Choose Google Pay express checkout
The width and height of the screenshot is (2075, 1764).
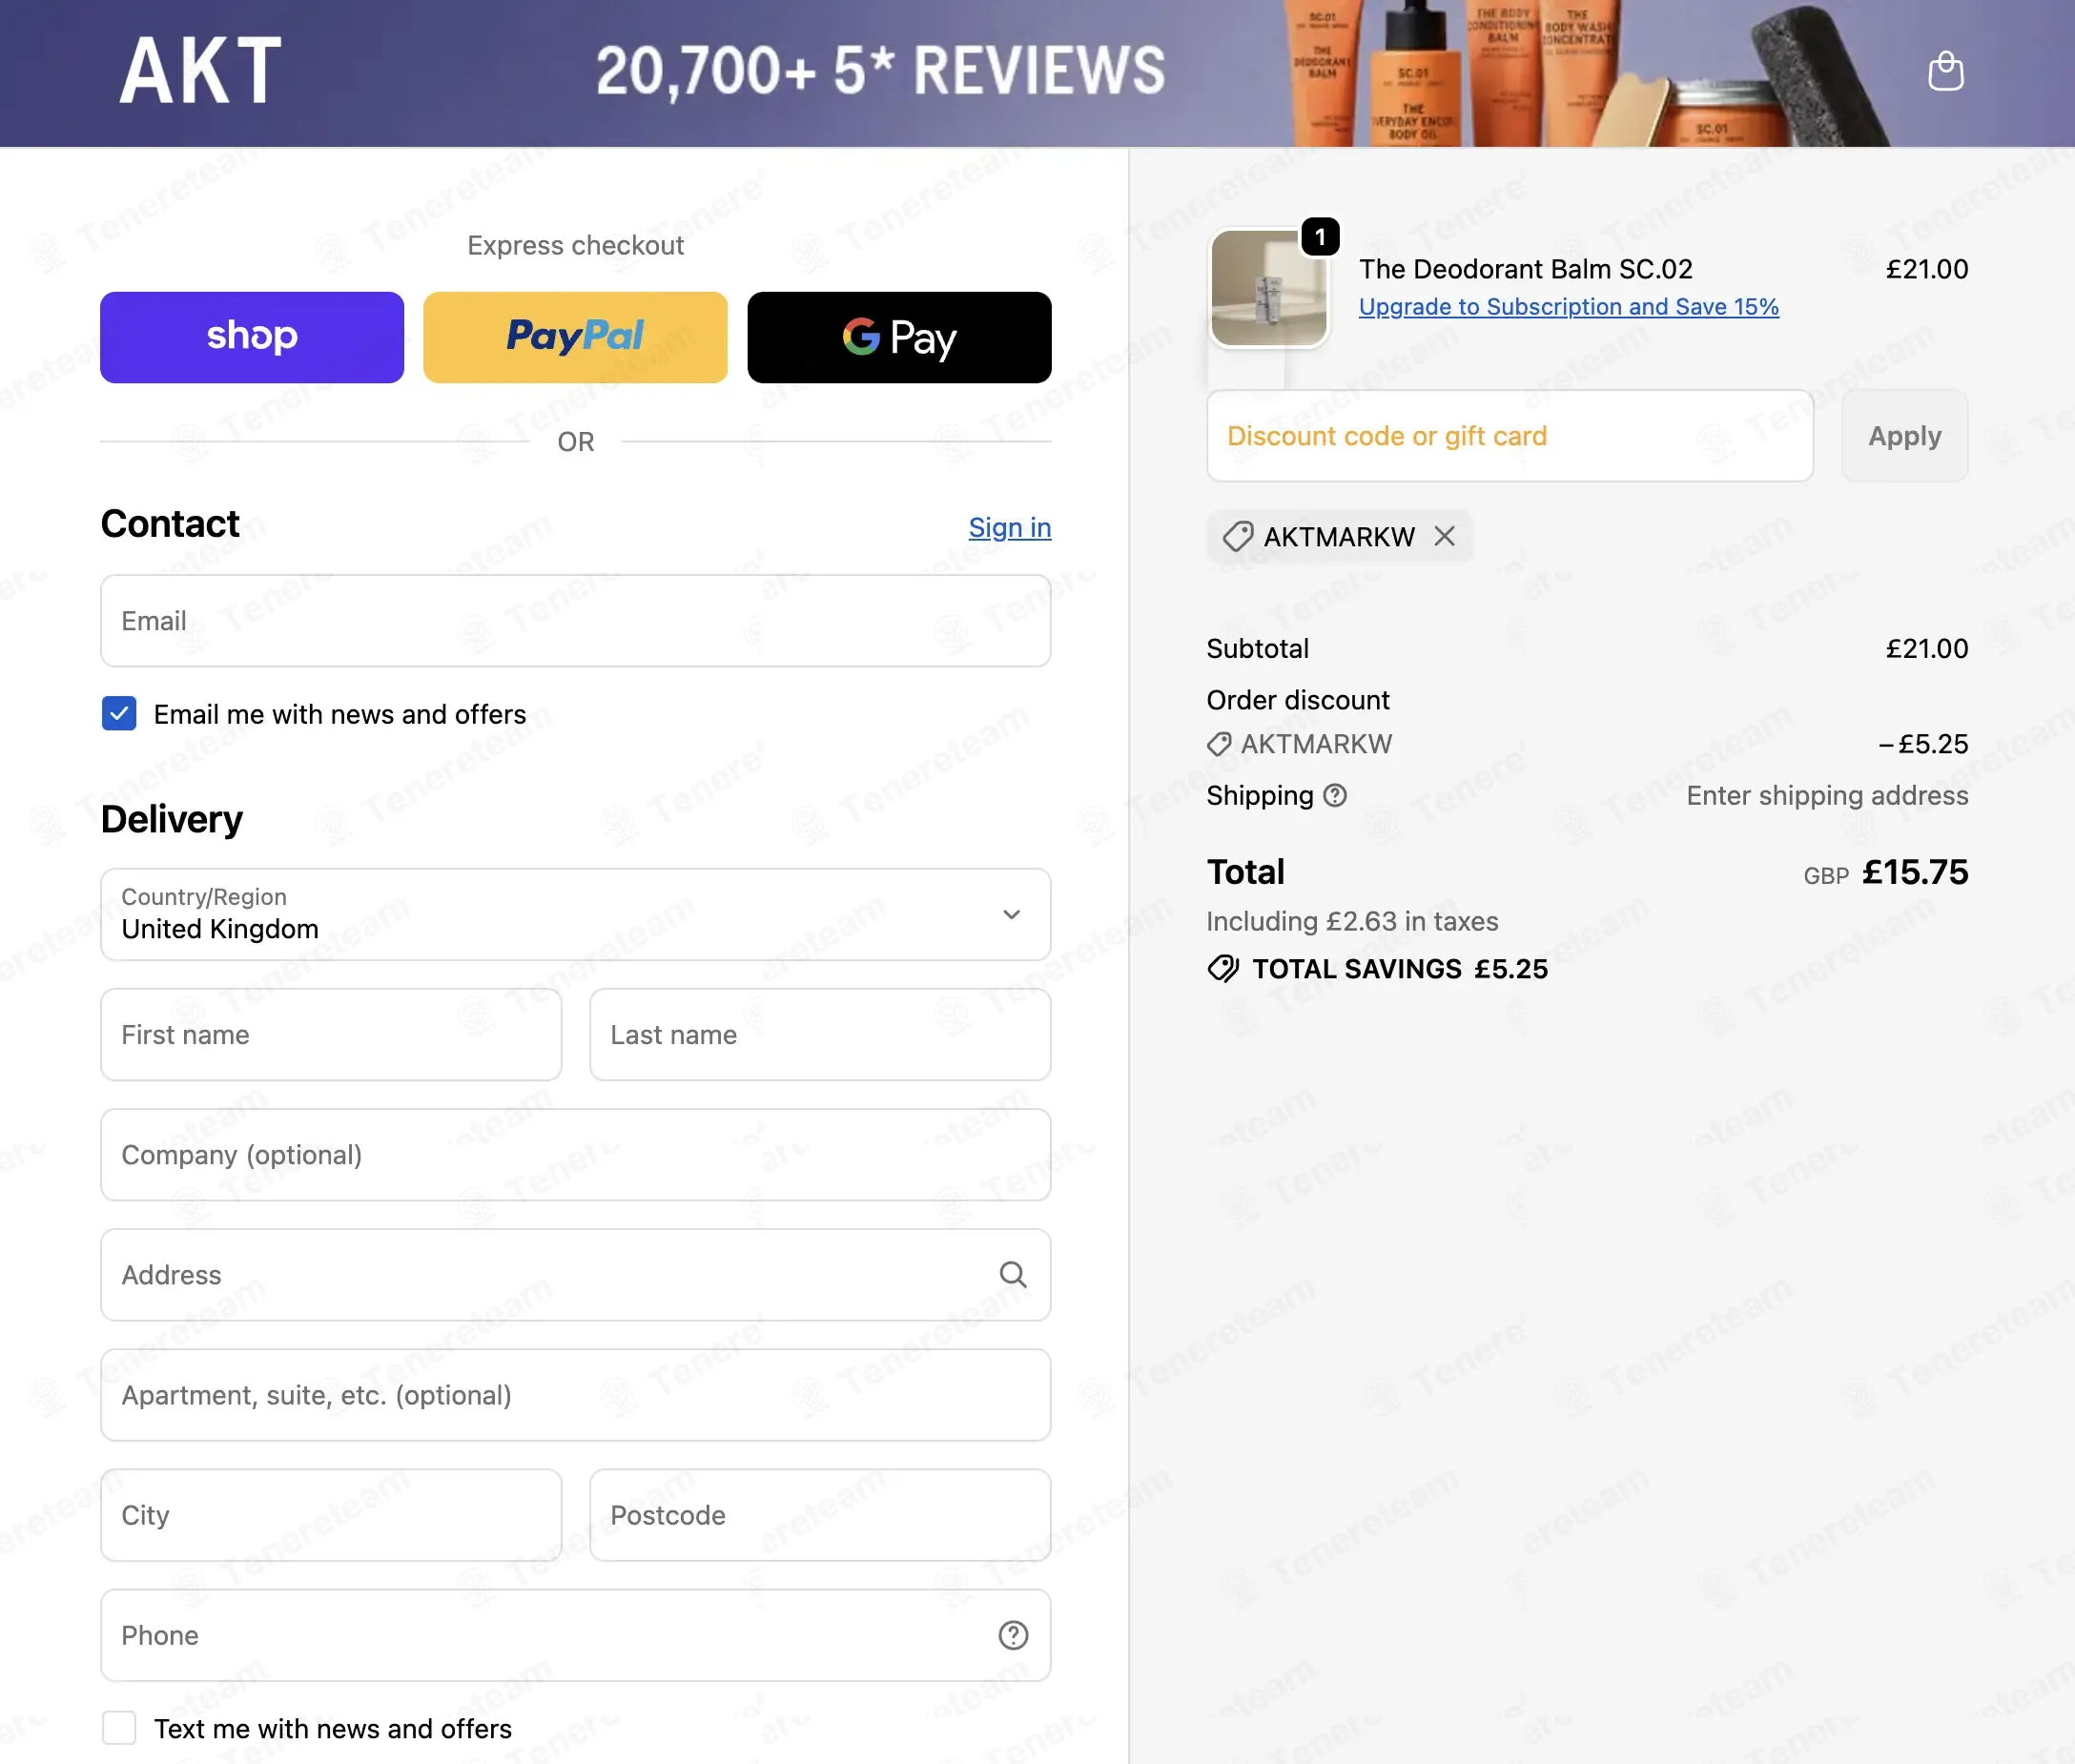(899, 337)
